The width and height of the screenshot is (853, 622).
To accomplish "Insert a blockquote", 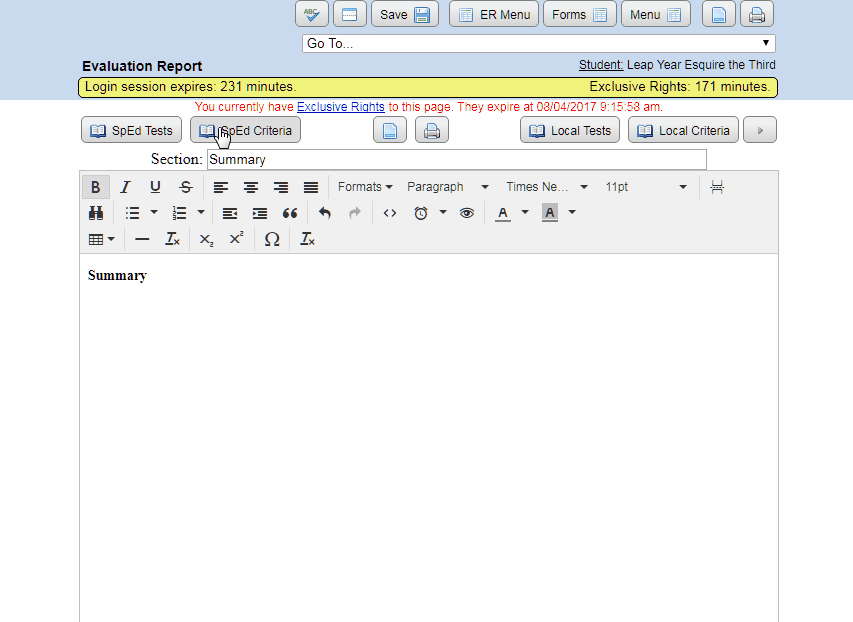I will [x=290, y=213].
